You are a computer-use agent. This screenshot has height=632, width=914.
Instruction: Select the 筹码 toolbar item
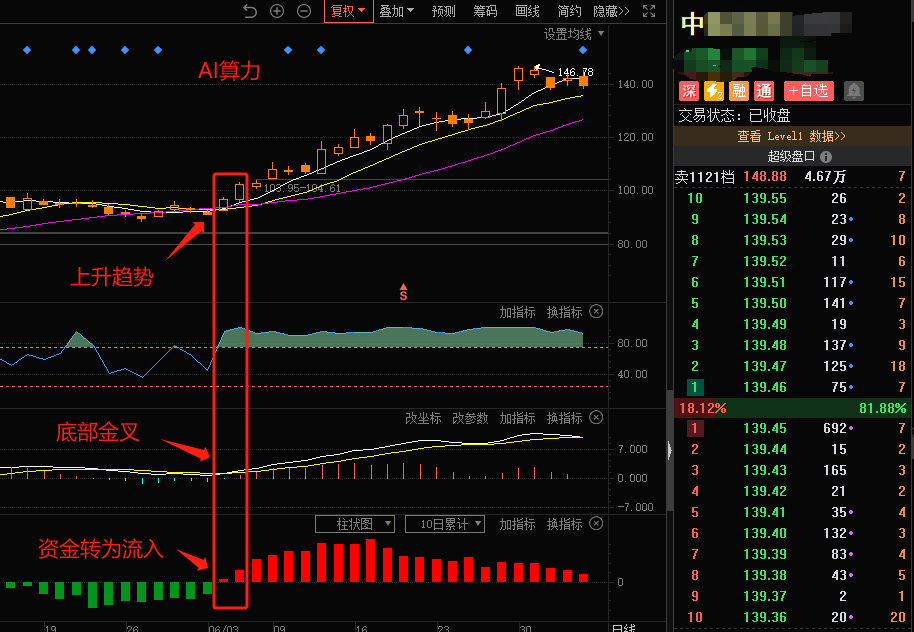coord(485,11)
